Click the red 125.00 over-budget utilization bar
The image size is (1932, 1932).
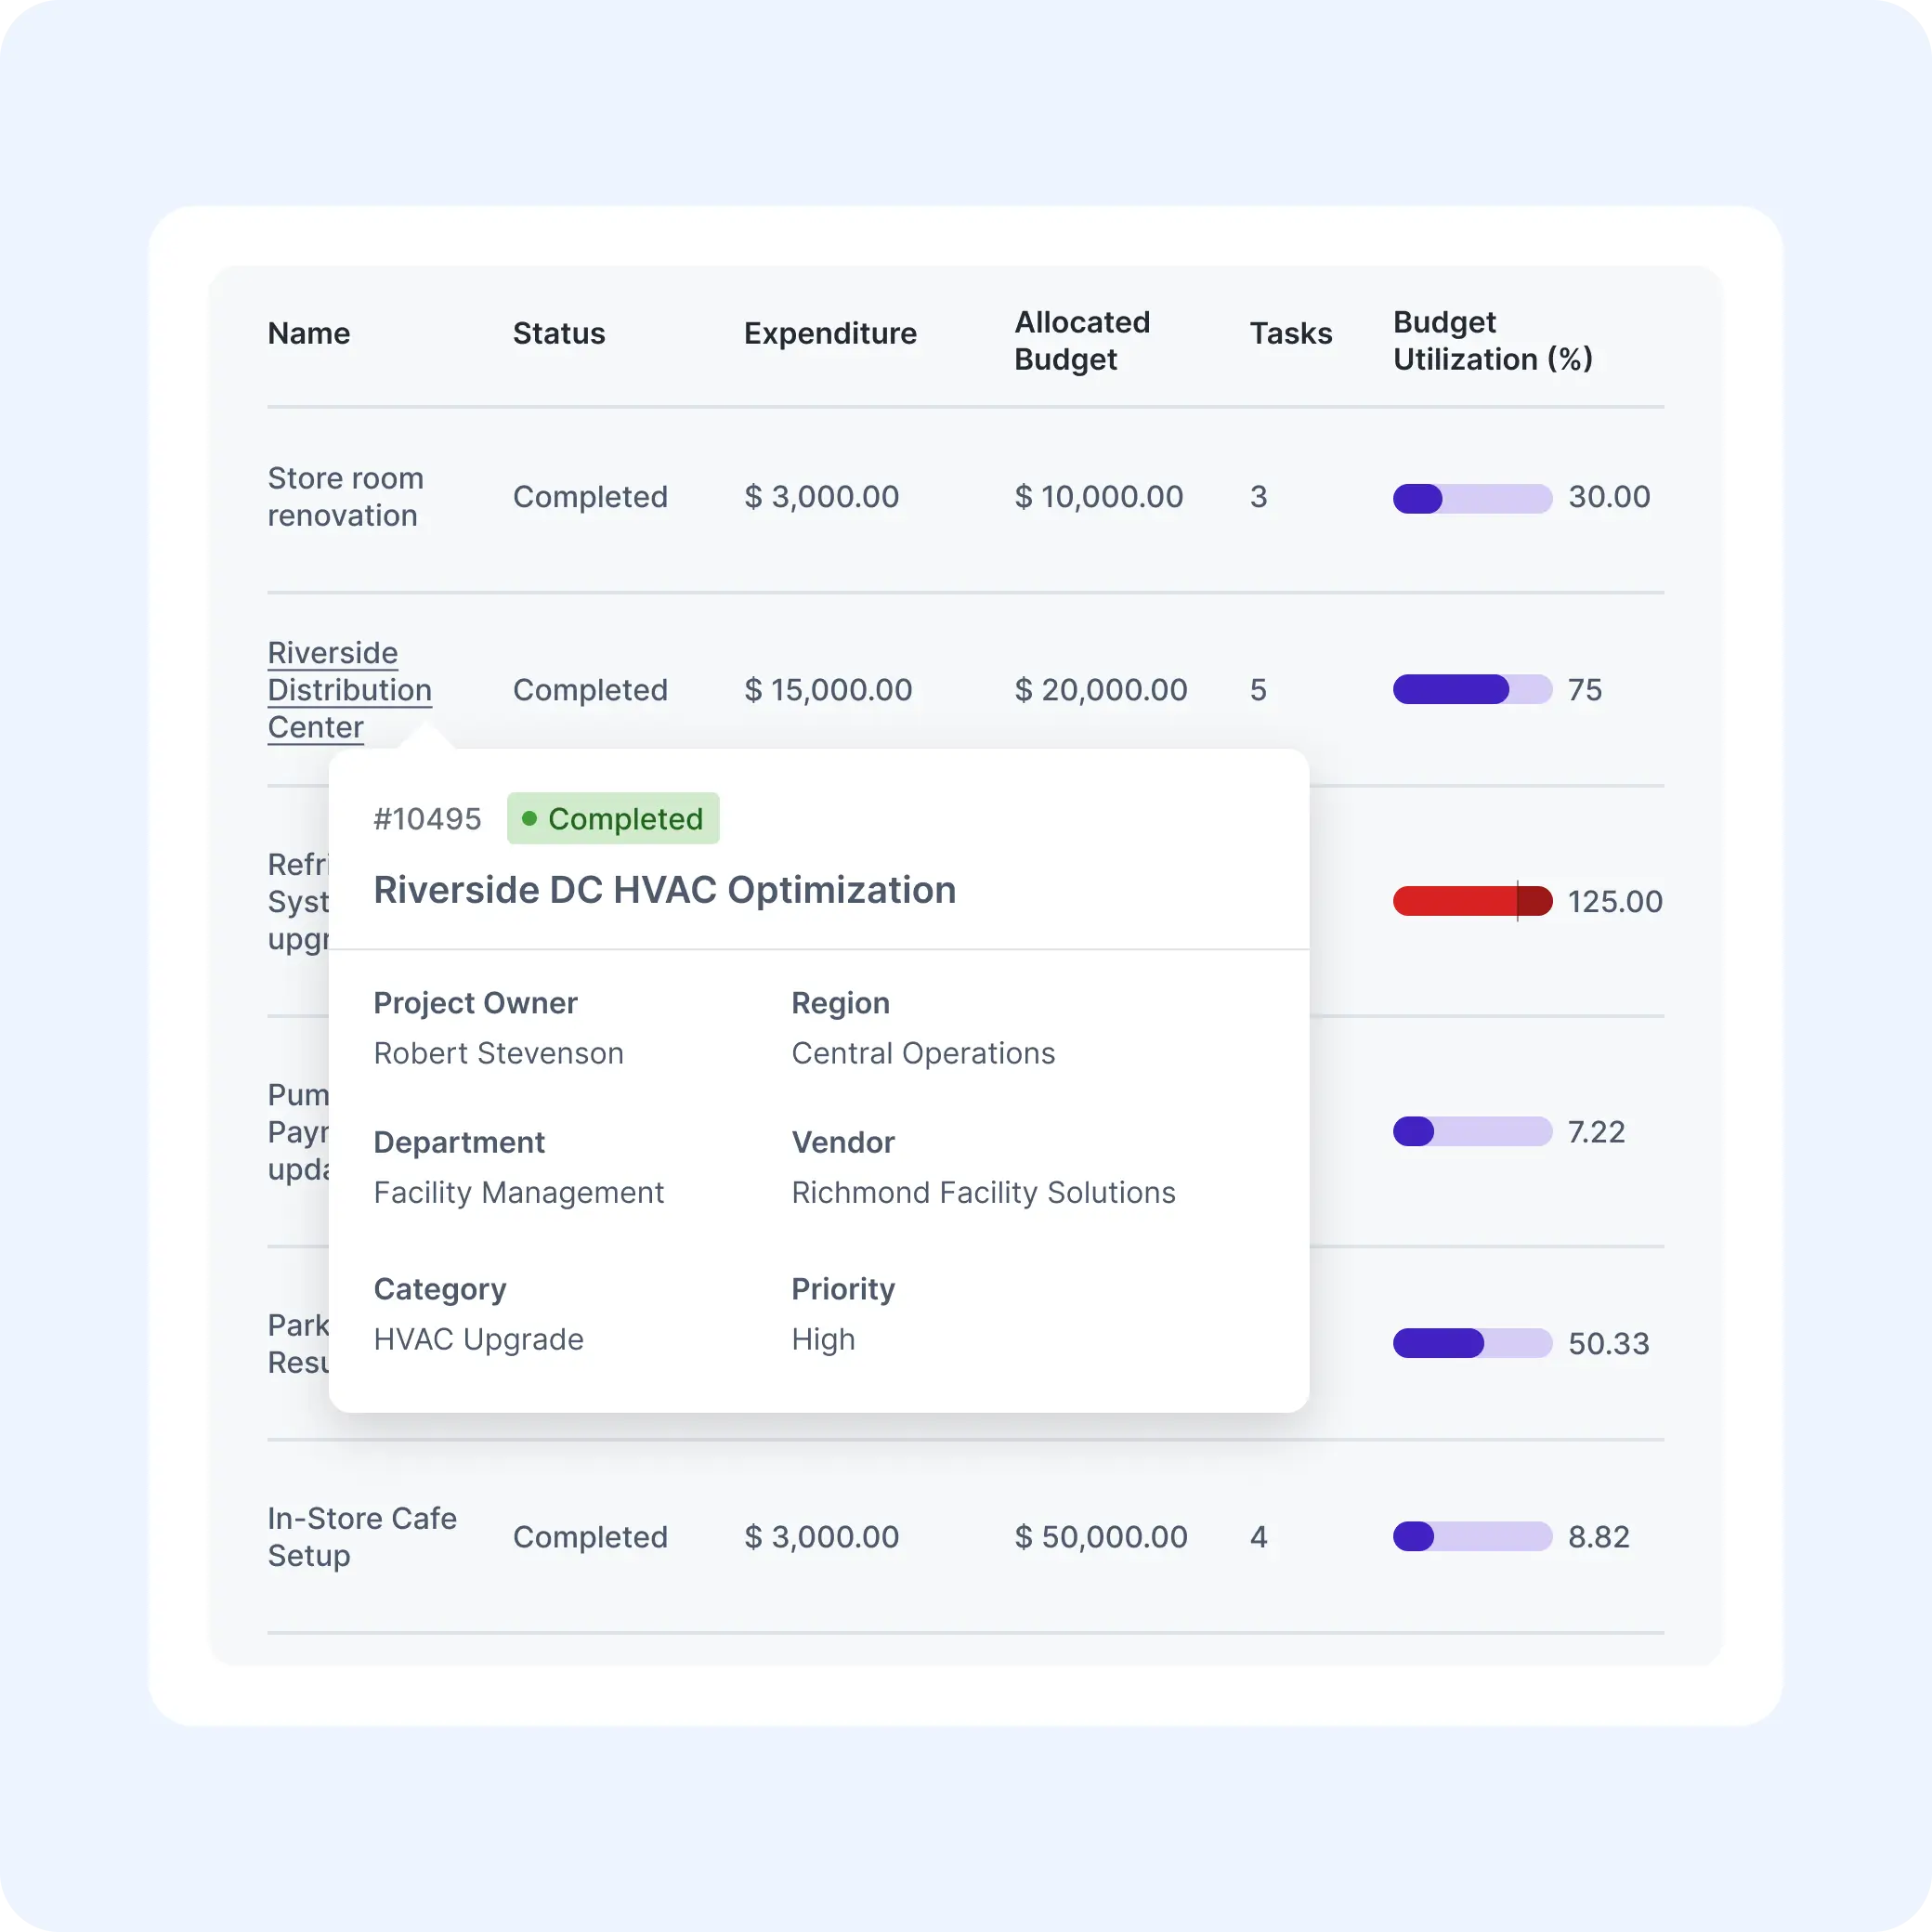click(x=1472, y=901)
